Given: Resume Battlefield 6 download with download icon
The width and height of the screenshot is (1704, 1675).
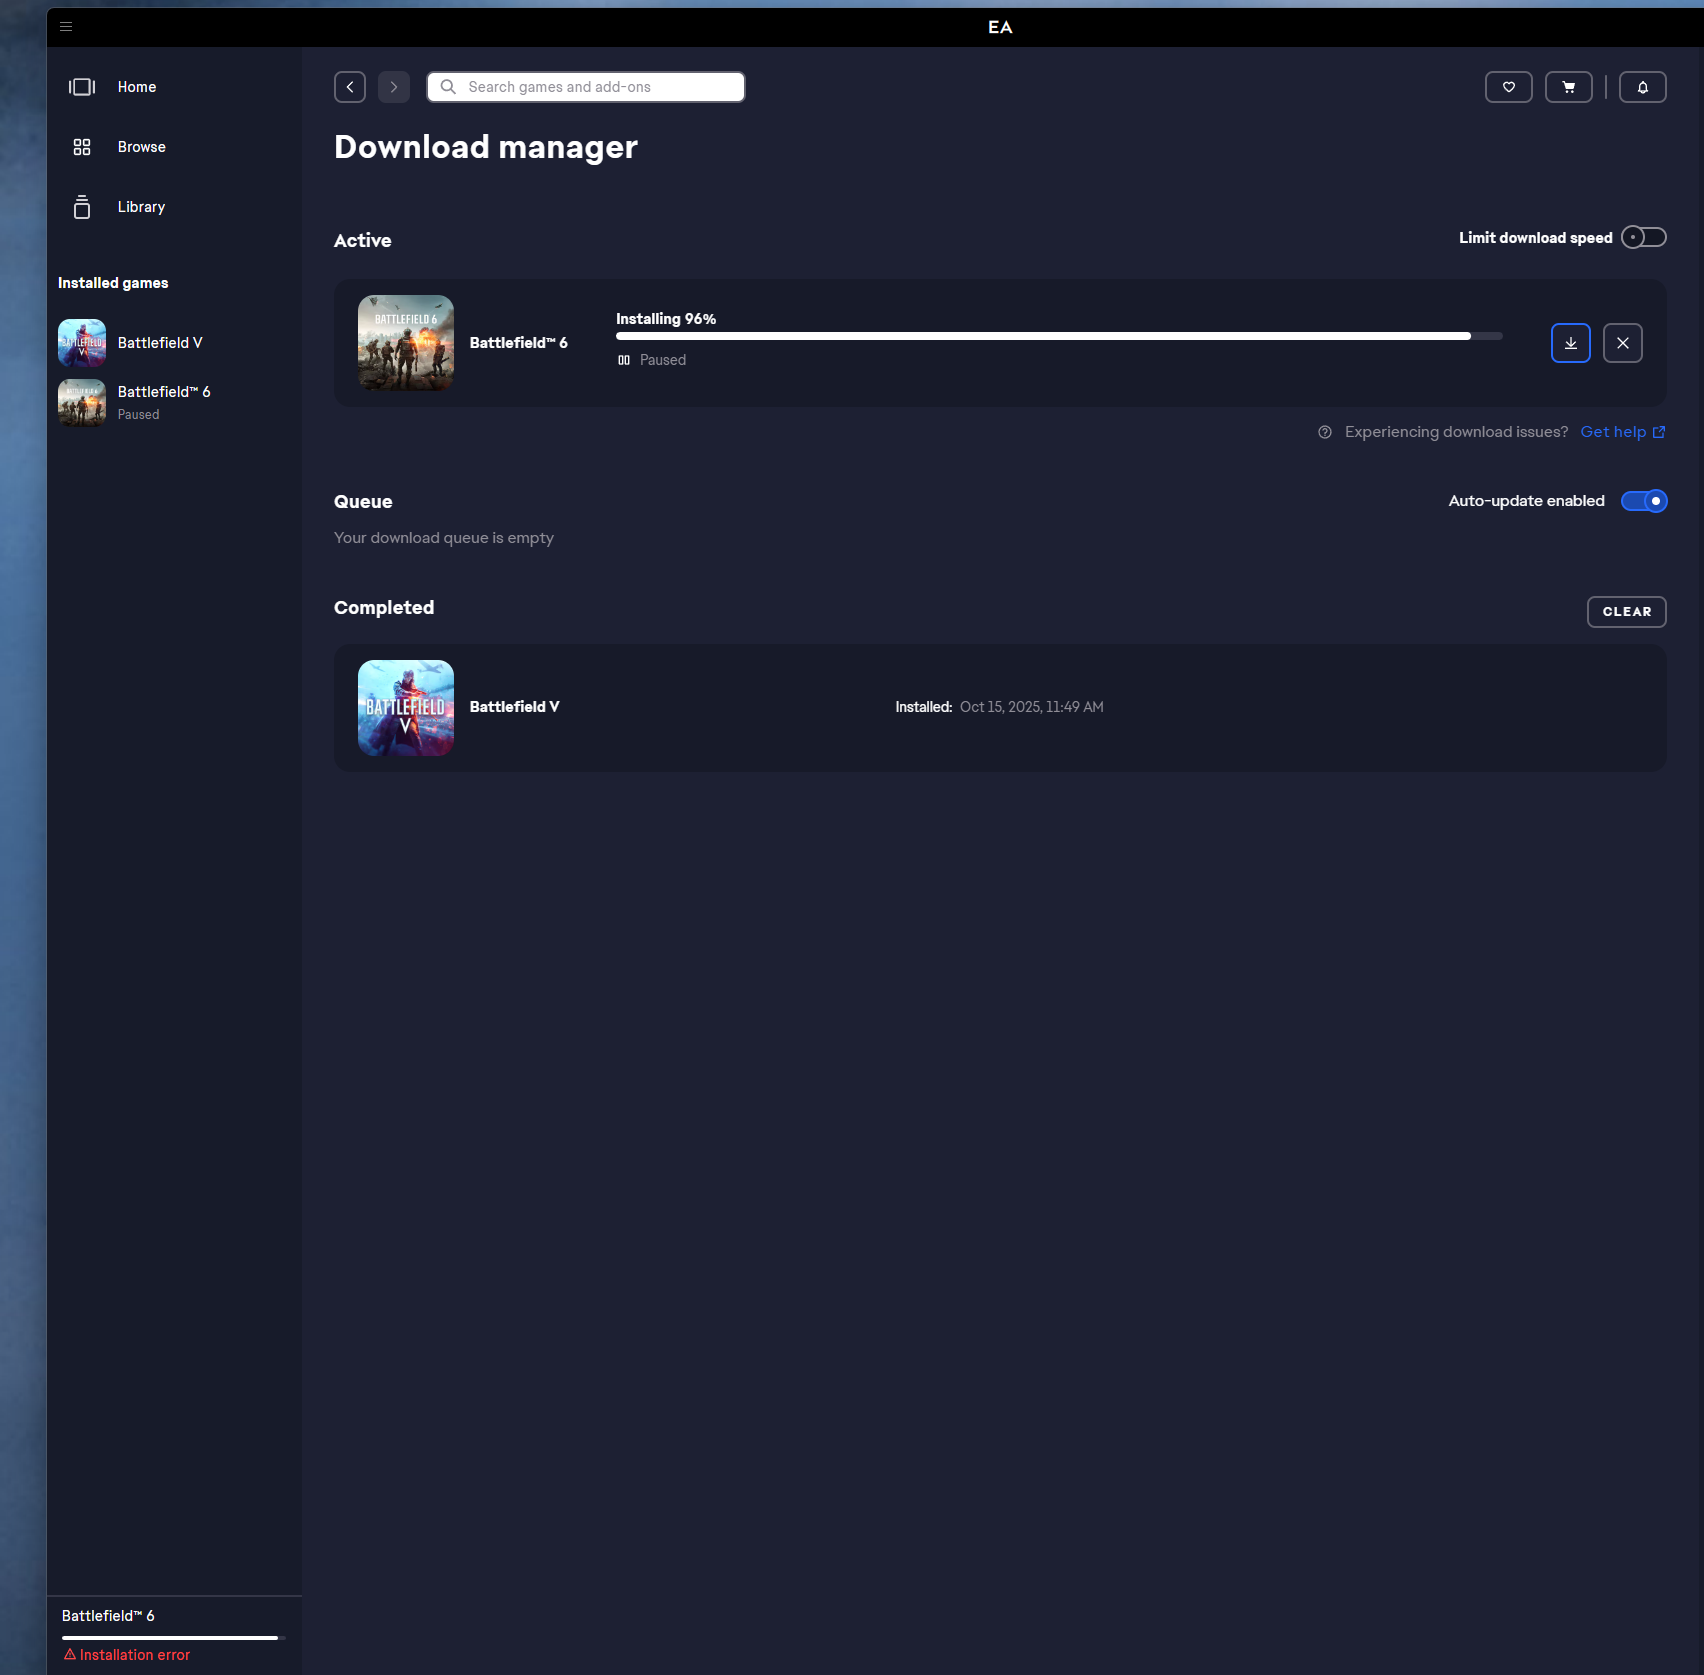Looking at the screenshot, I should (x=1570, y=343).
